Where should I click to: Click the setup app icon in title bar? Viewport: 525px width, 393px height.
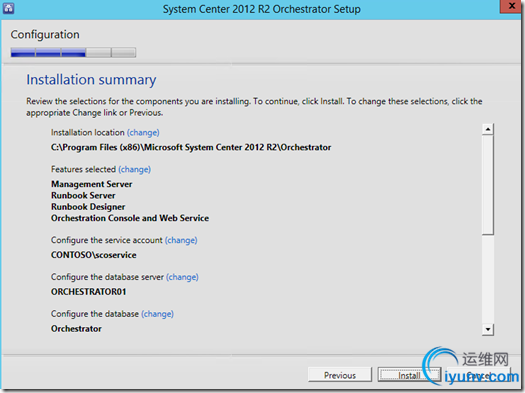(8, 8)
